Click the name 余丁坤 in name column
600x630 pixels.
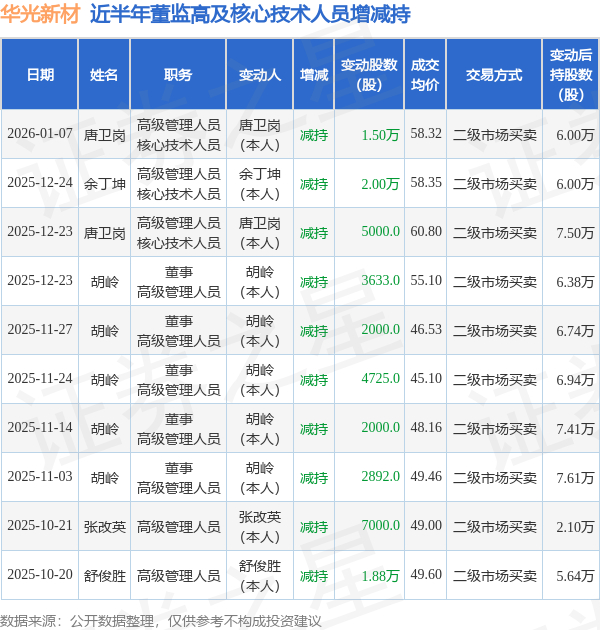pyautogui.click(x=104, y=184)
